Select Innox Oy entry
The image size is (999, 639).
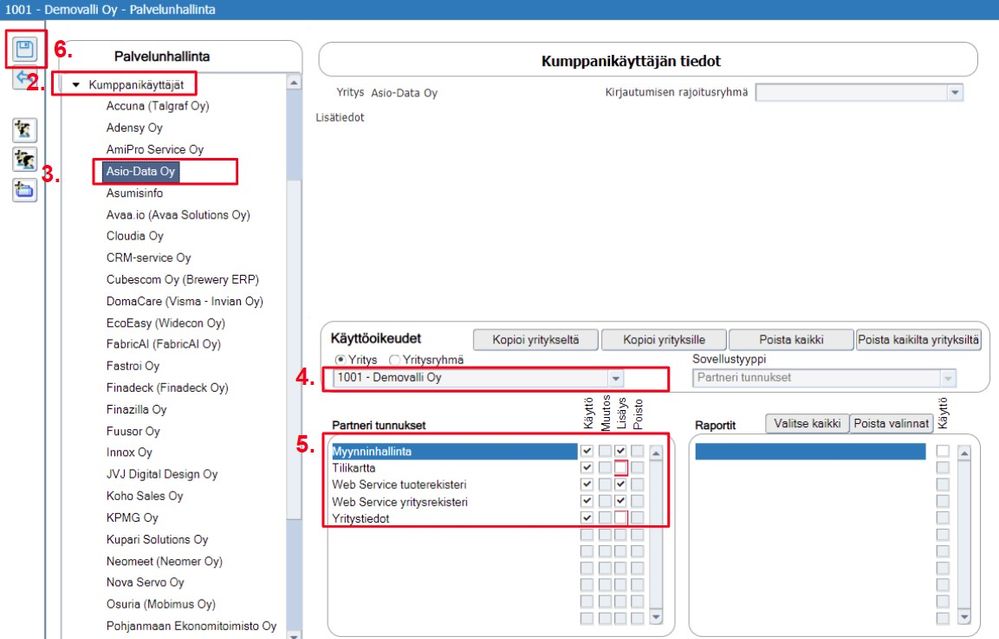click(129, 452)
